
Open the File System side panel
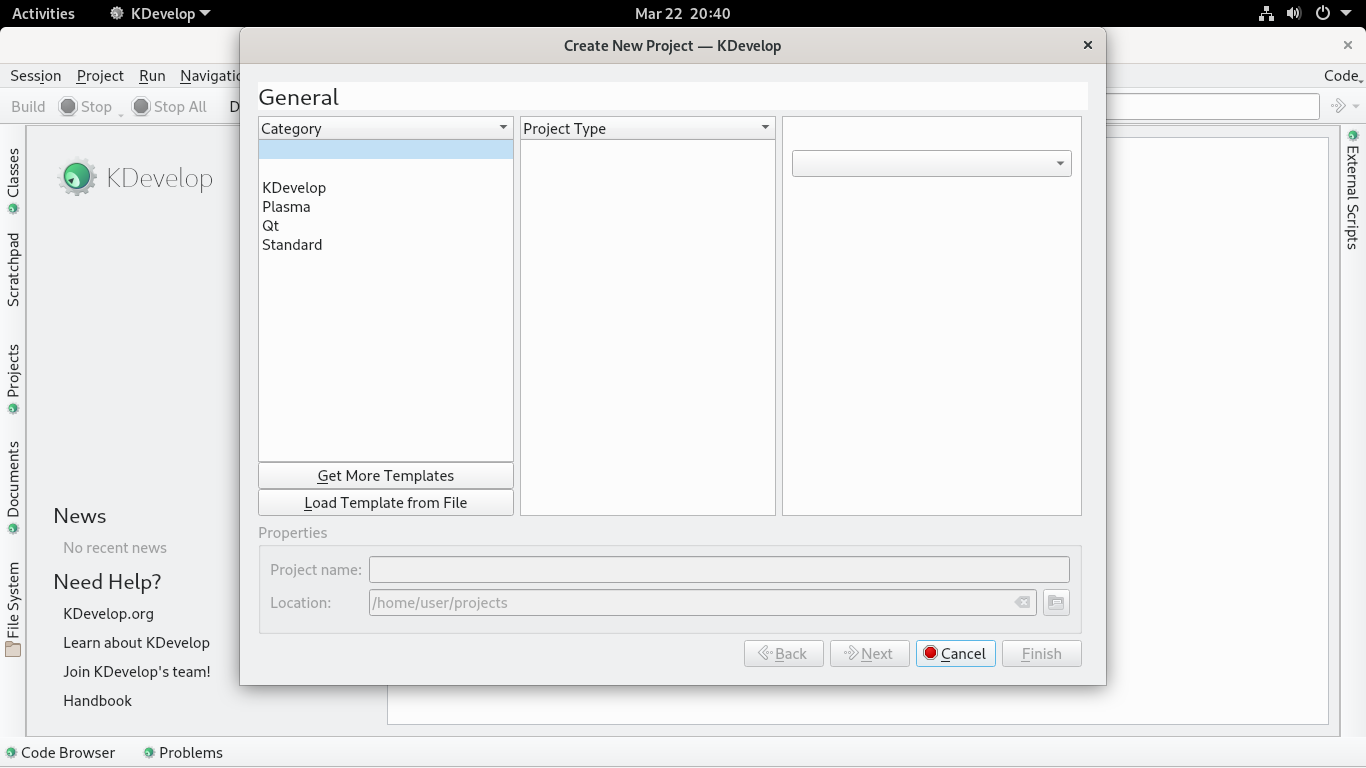pos(13,608)
